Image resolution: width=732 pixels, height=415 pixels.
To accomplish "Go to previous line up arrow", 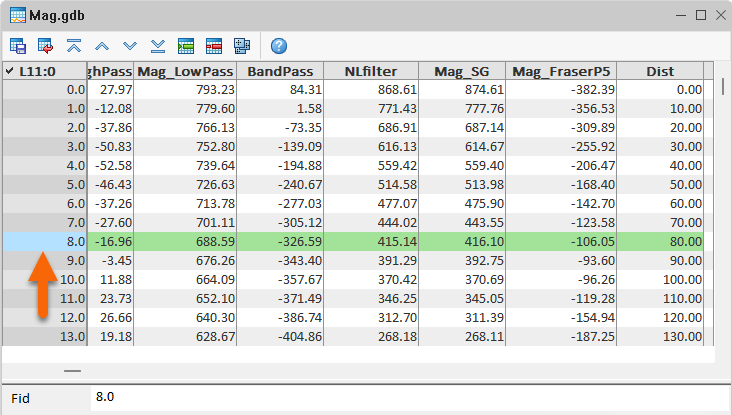I will [x=102, y=46].
